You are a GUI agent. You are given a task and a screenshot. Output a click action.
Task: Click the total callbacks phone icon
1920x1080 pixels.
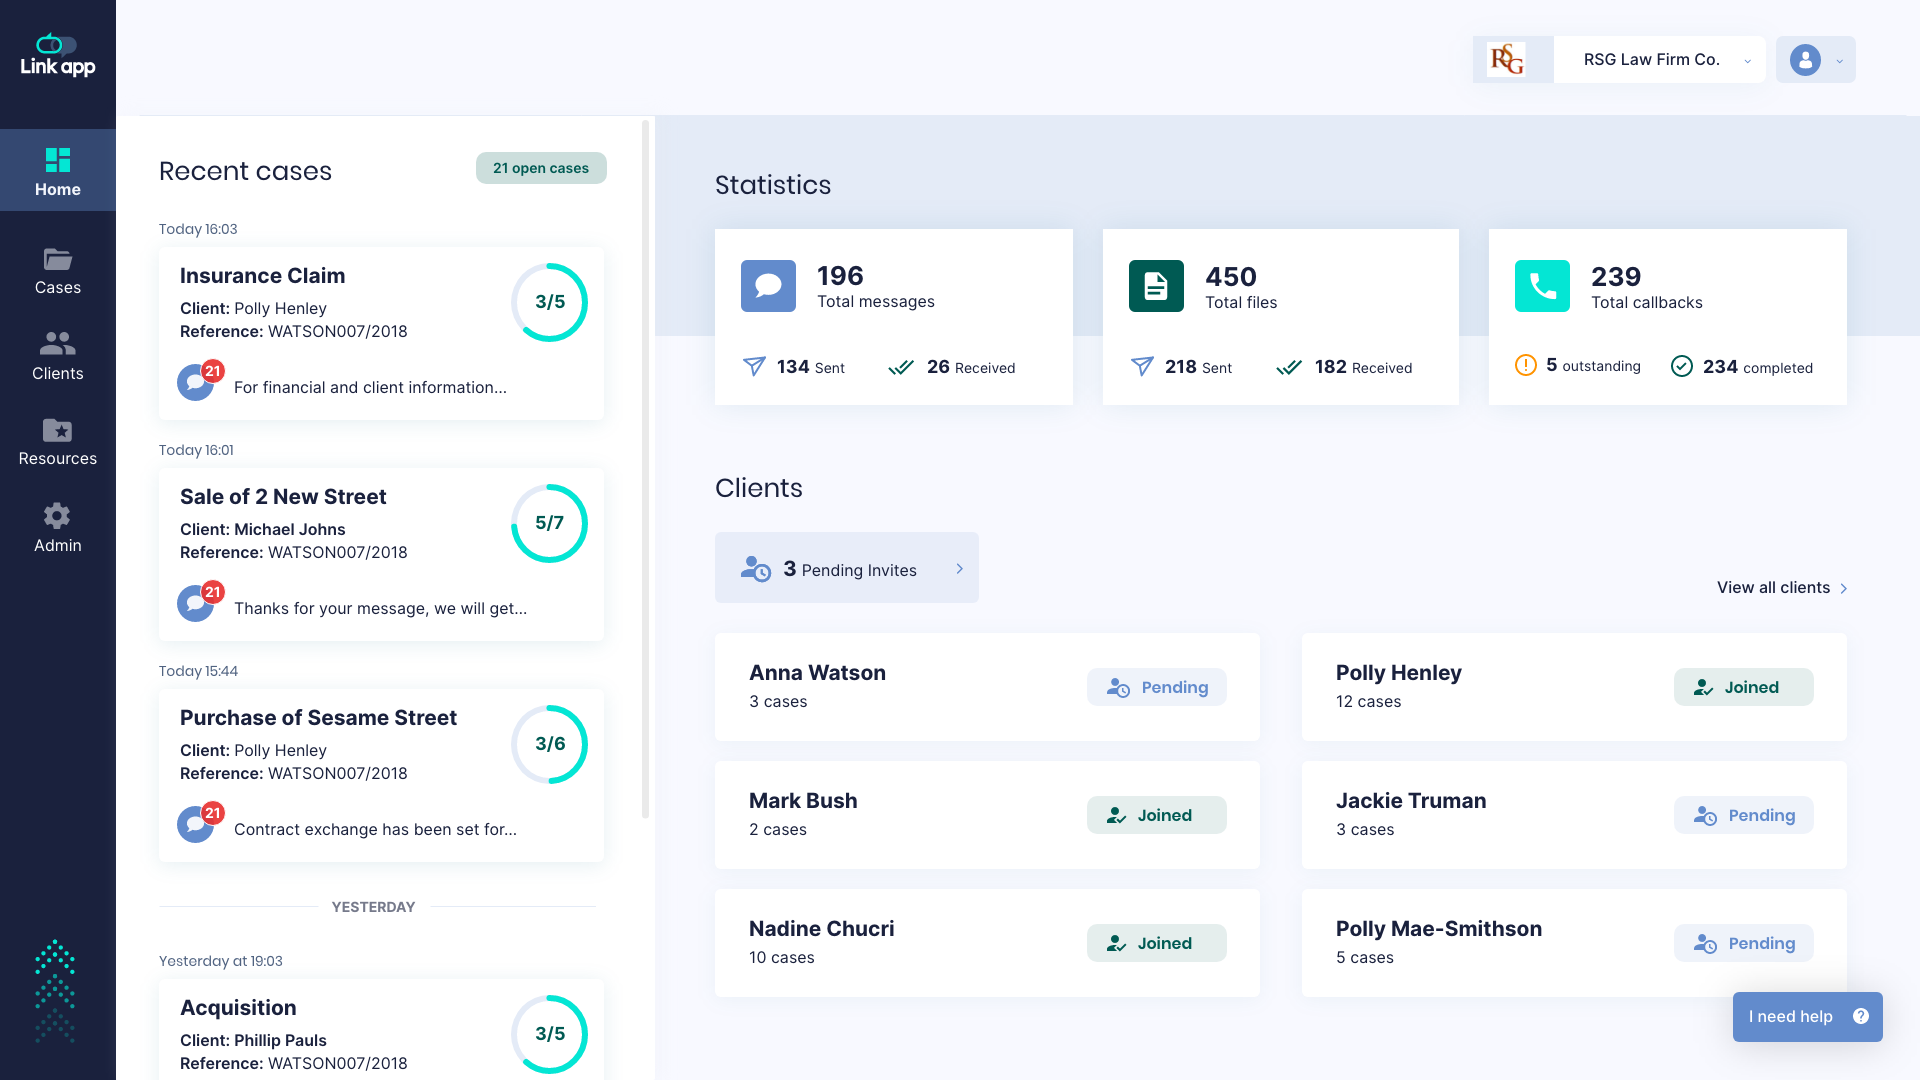pyautogui.click(x=1542, y=286)
